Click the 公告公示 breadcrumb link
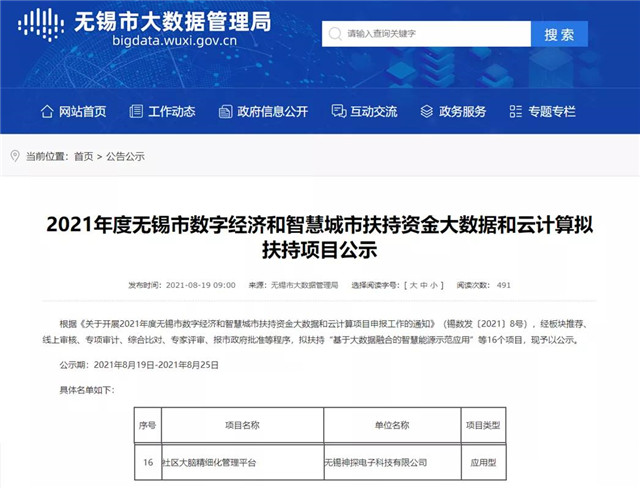 click(125, 157)
